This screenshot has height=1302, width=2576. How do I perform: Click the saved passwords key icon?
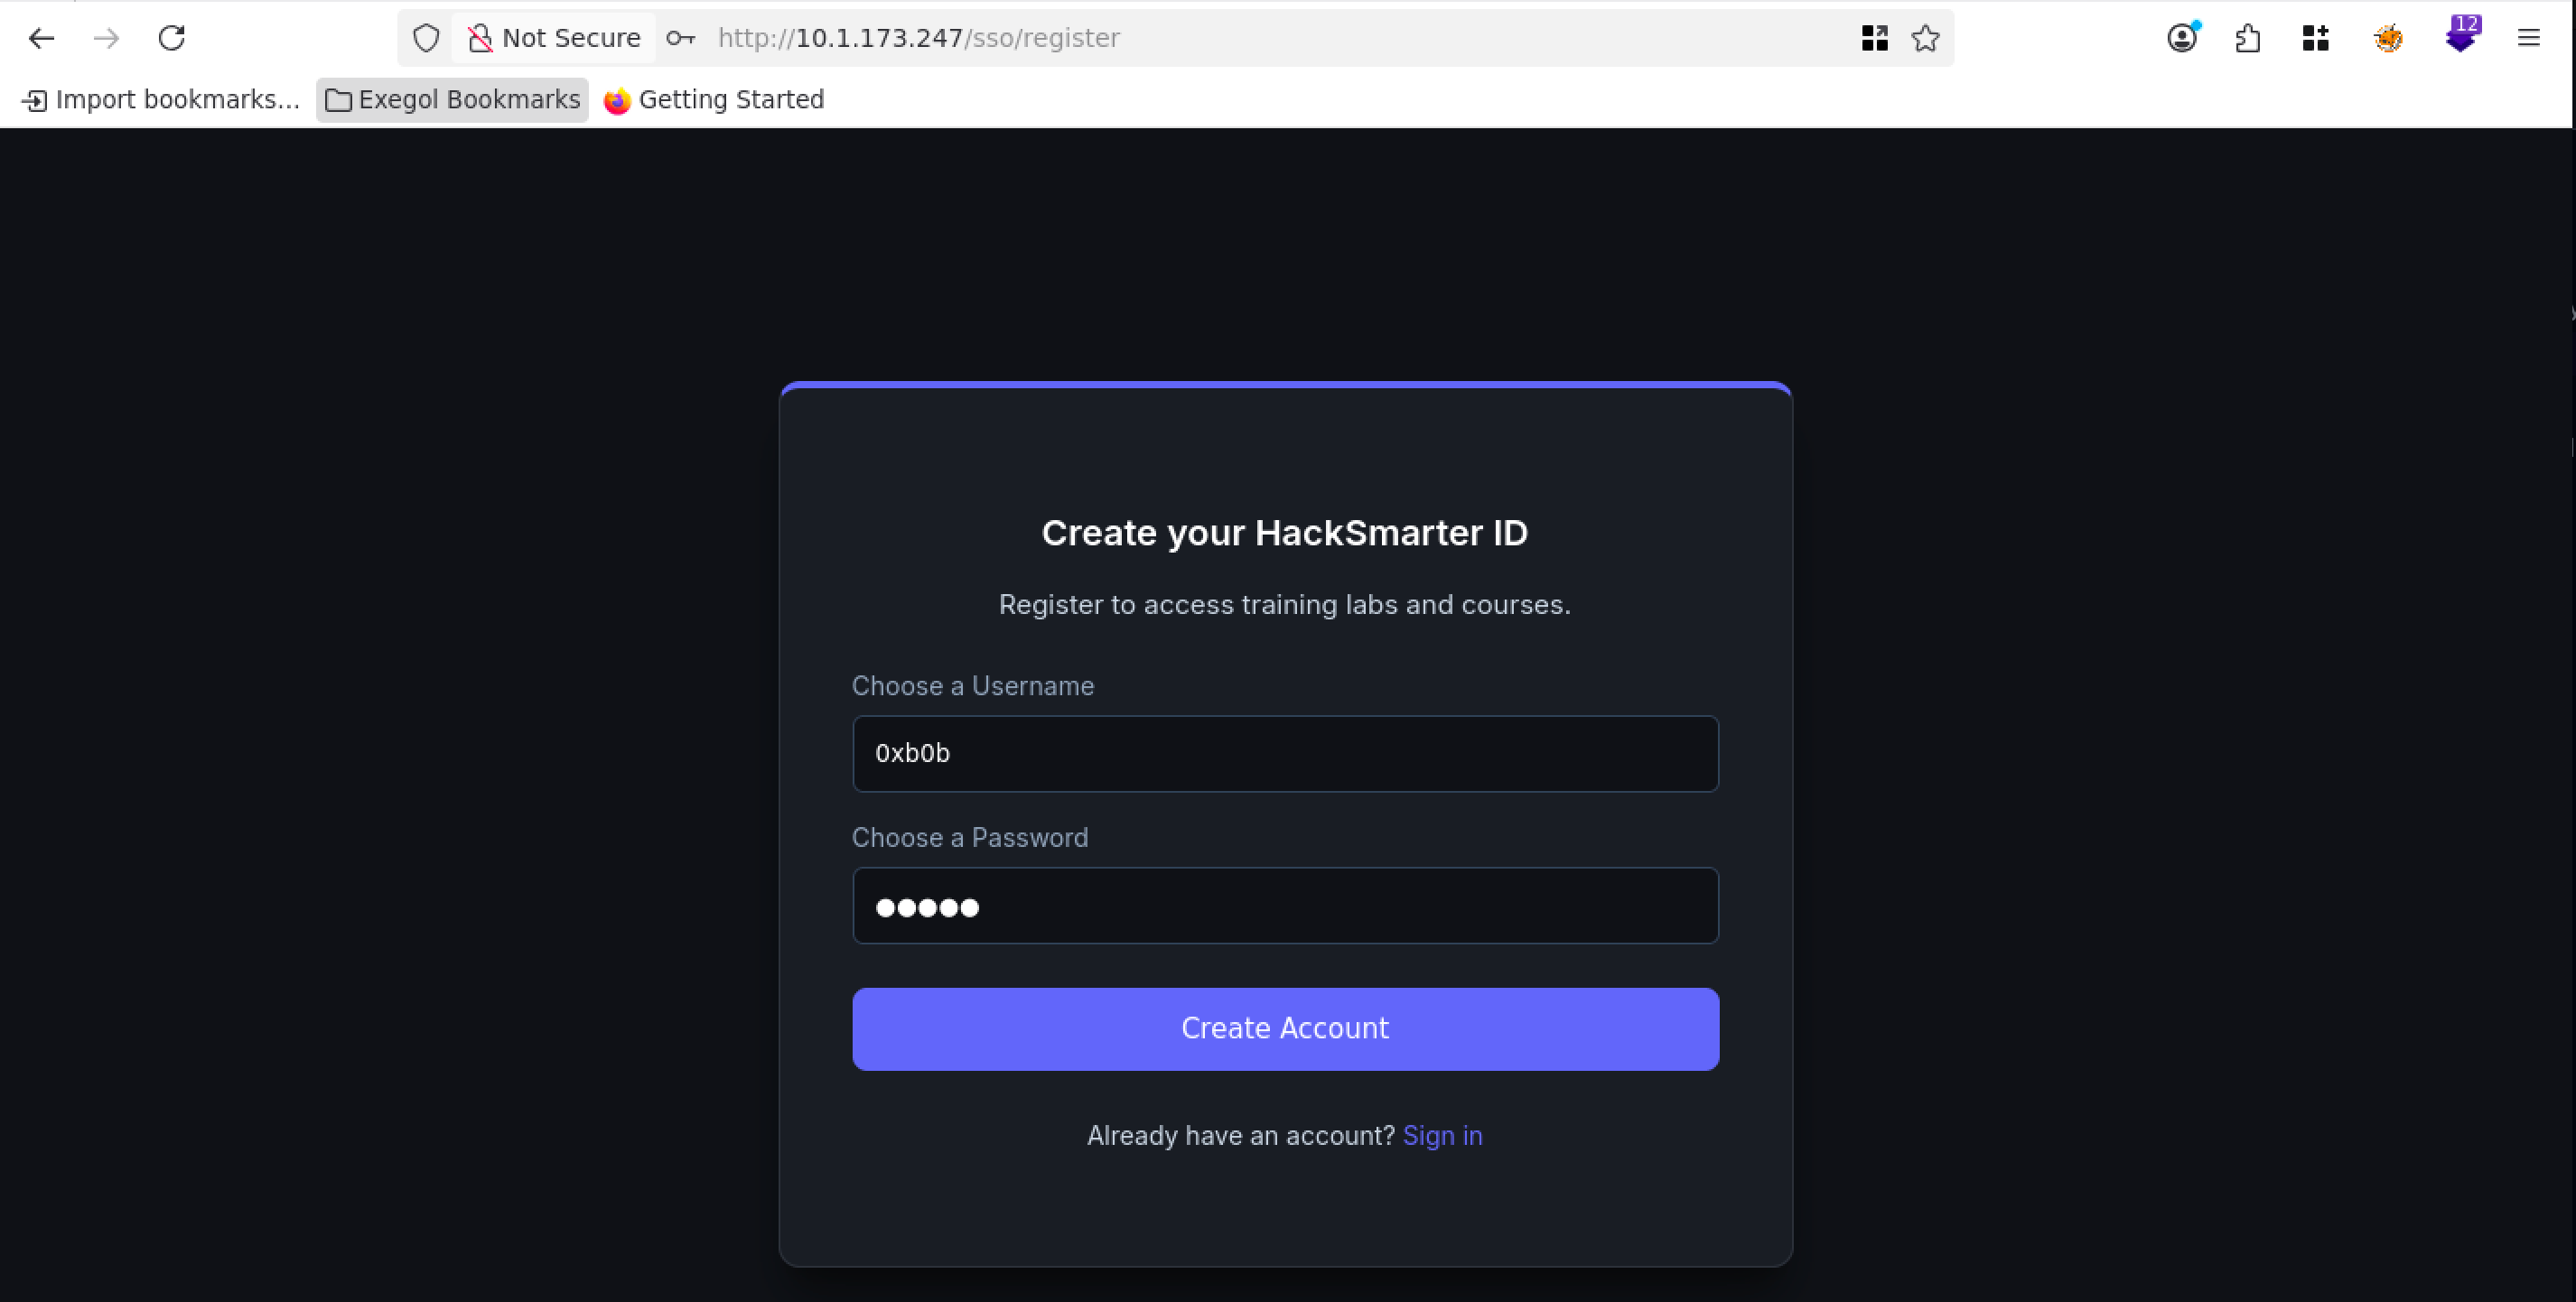(680, 38)
